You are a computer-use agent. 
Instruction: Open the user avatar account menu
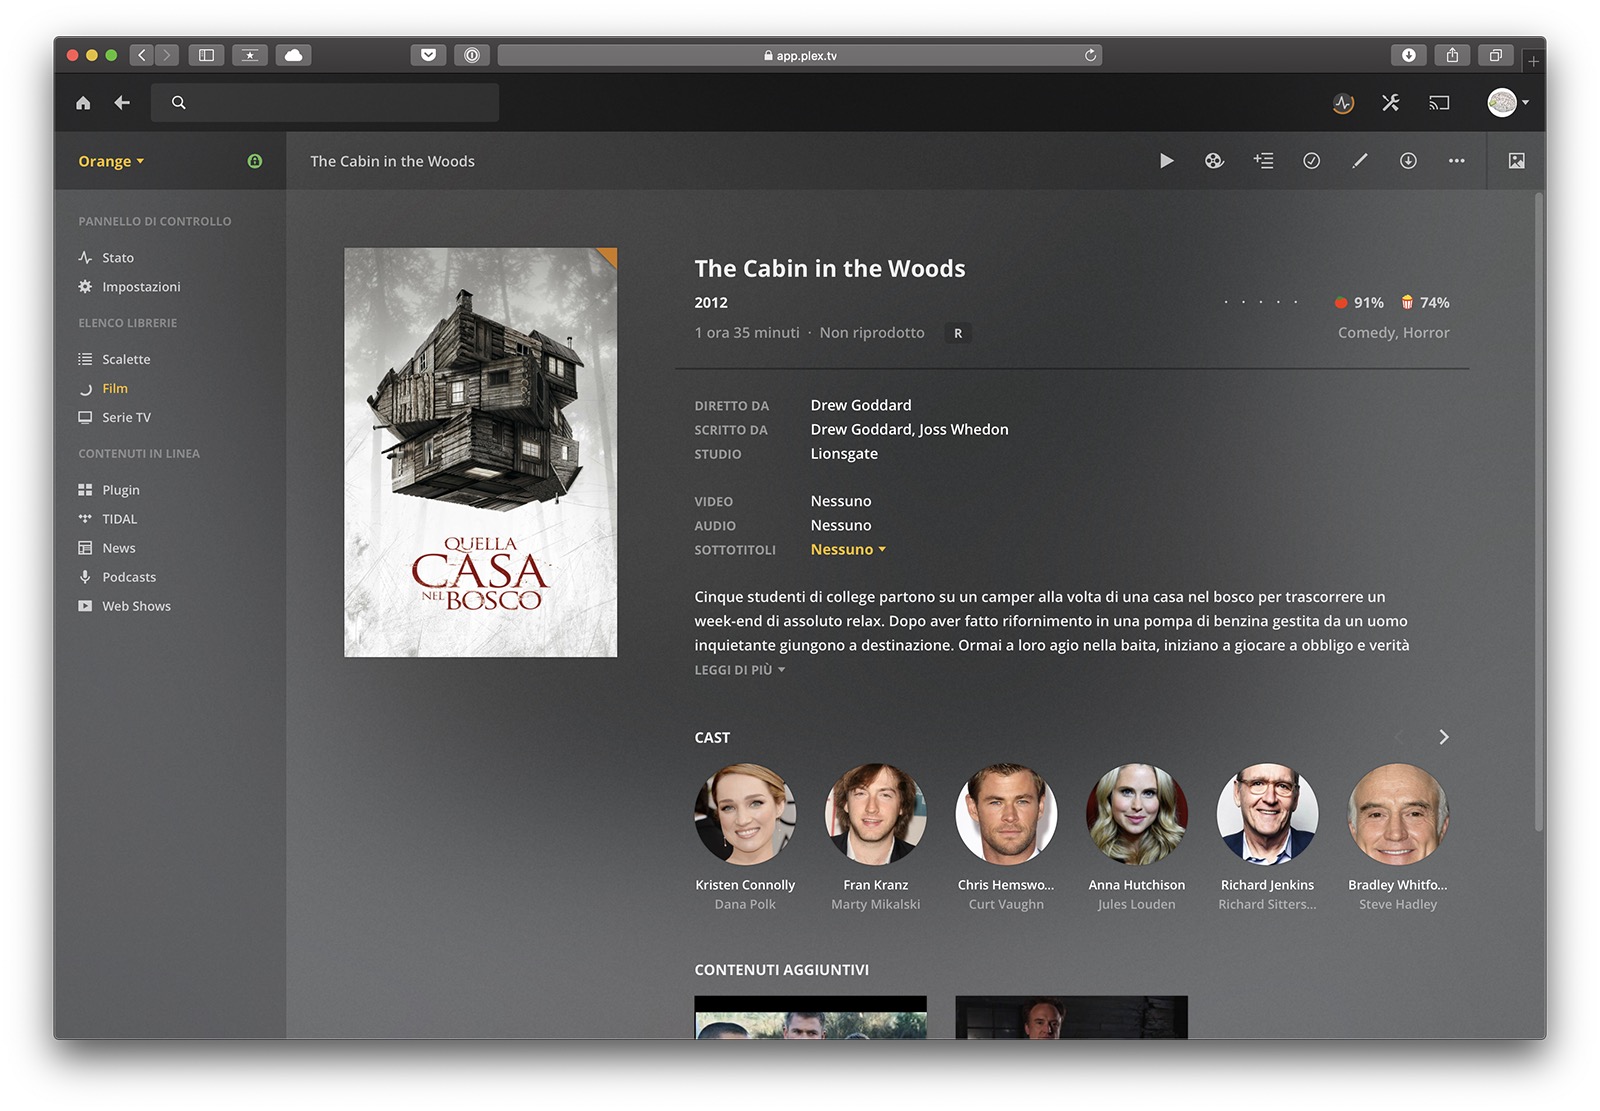pos(1508,102)
